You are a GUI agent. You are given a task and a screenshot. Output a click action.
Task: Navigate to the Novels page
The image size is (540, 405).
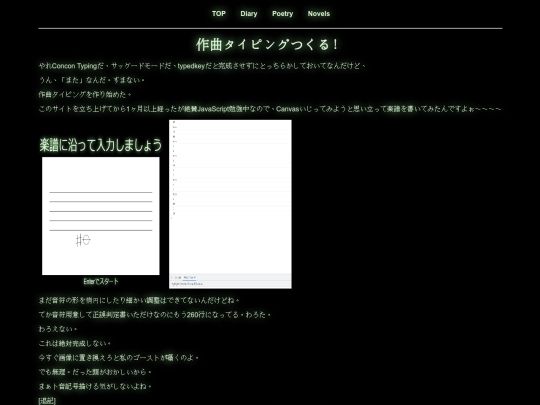point(319,14)
